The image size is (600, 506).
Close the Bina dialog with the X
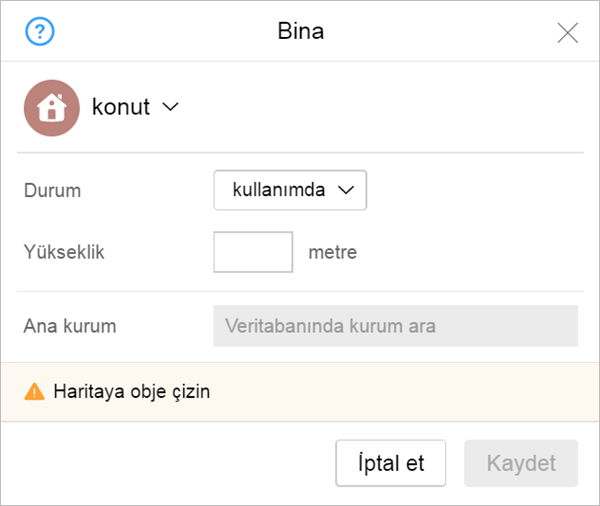click(x=567, y=33)
